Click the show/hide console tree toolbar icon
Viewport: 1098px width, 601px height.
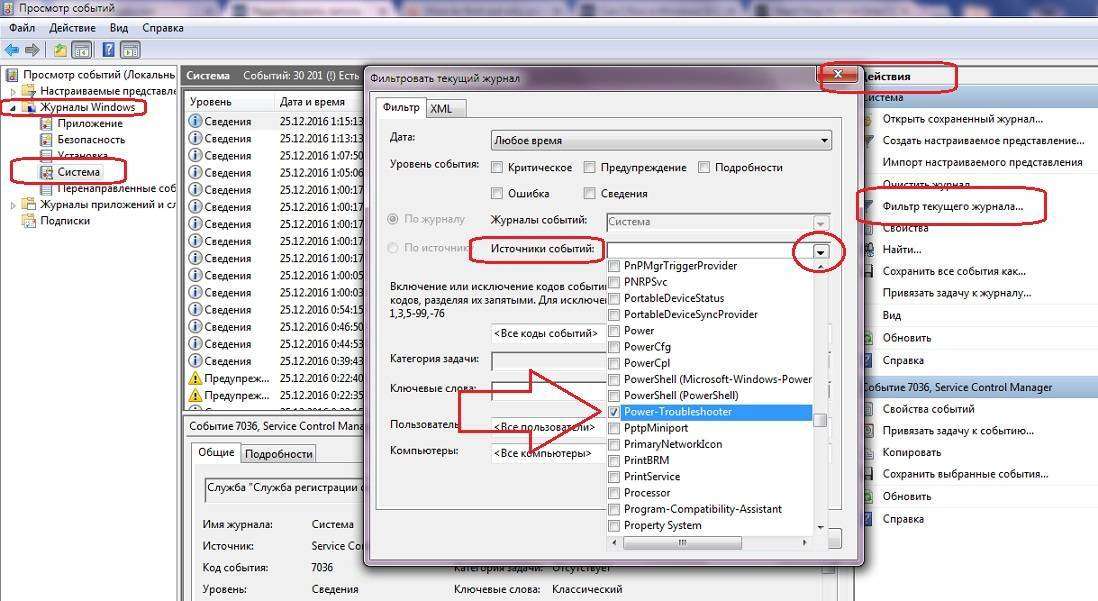point(82,50)
